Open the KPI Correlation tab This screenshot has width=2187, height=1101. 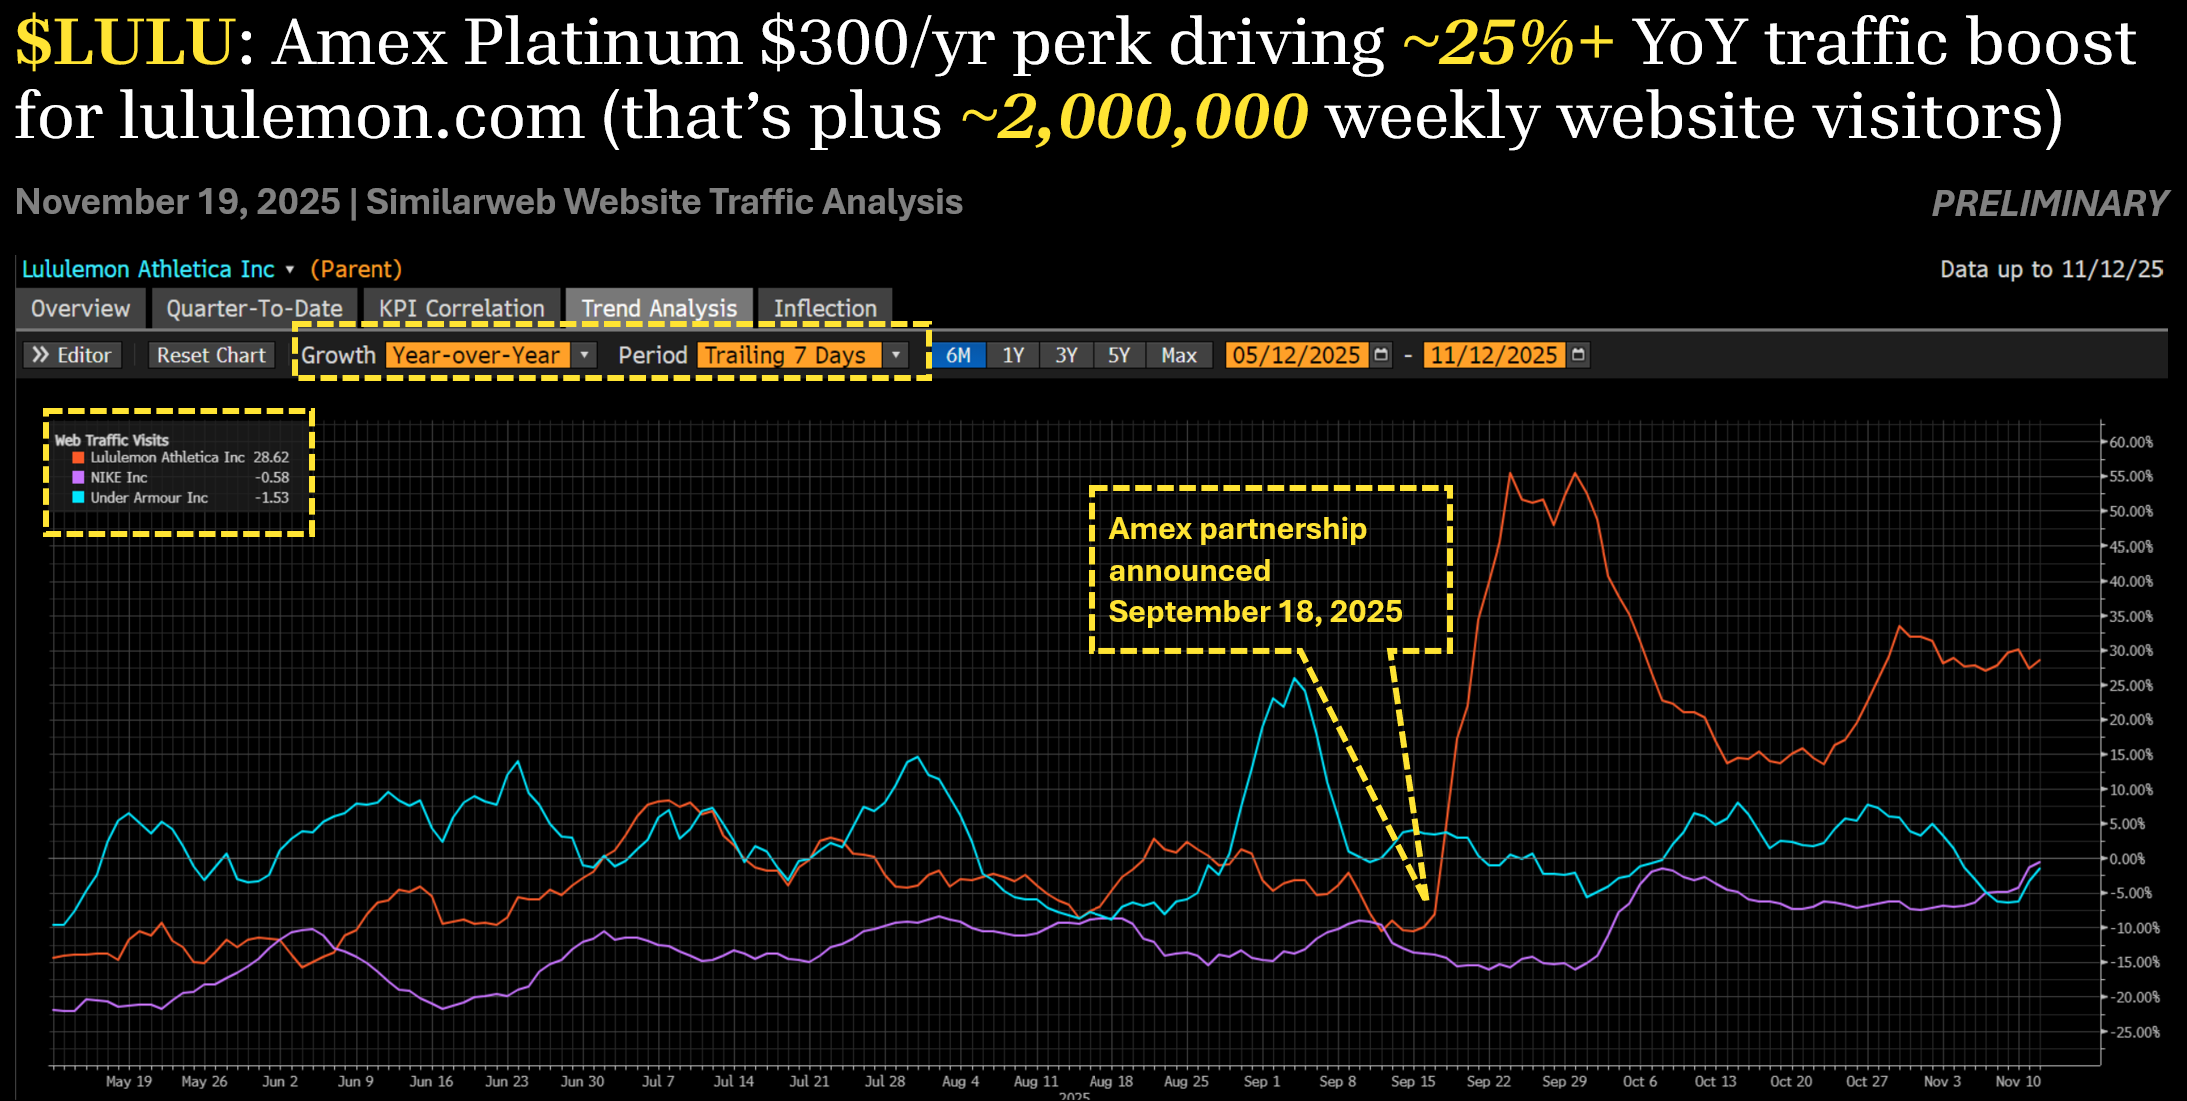[x=461, y=308]
